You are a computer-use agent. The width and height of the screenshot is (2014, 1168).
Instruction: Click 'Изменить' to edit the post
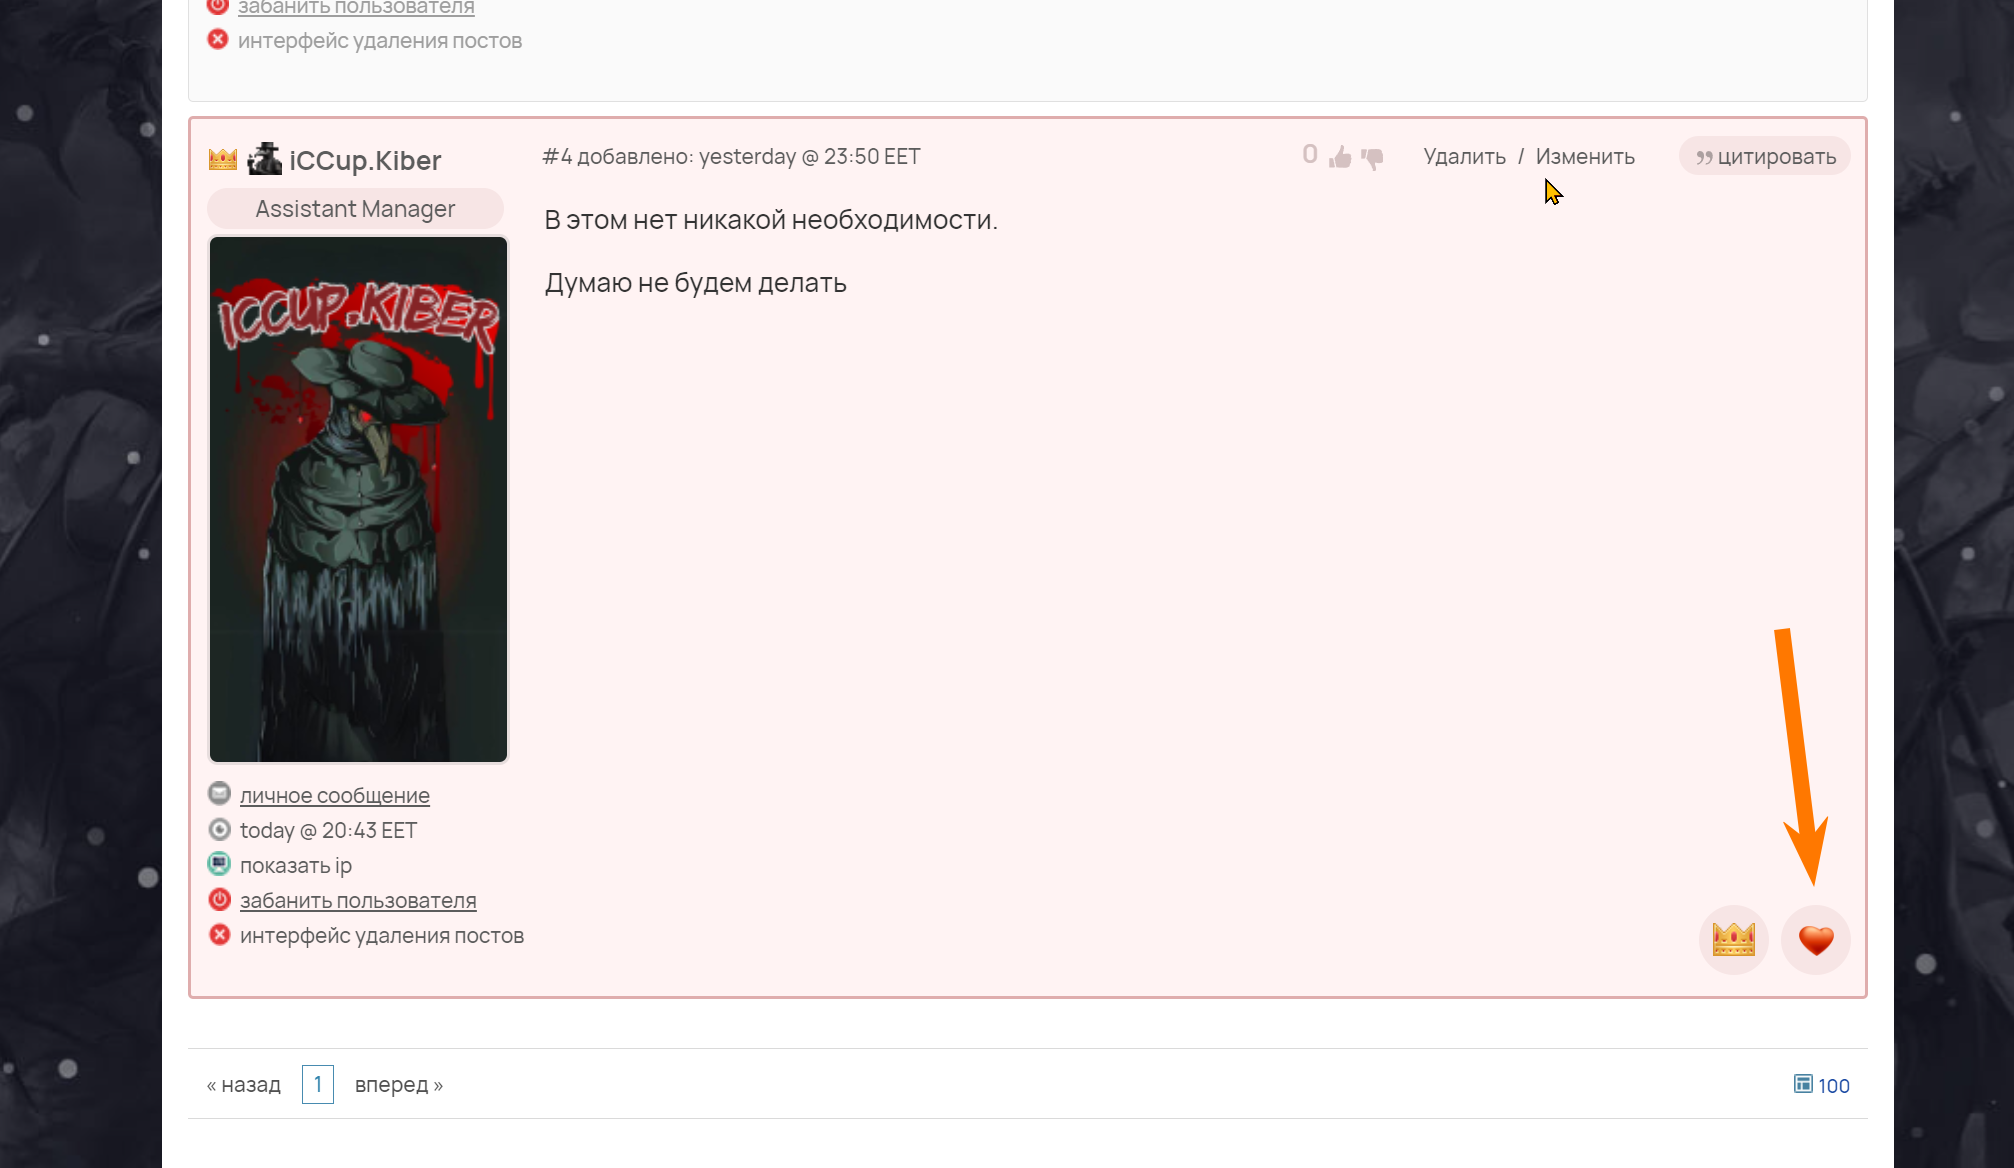(x=1585, y=157)
